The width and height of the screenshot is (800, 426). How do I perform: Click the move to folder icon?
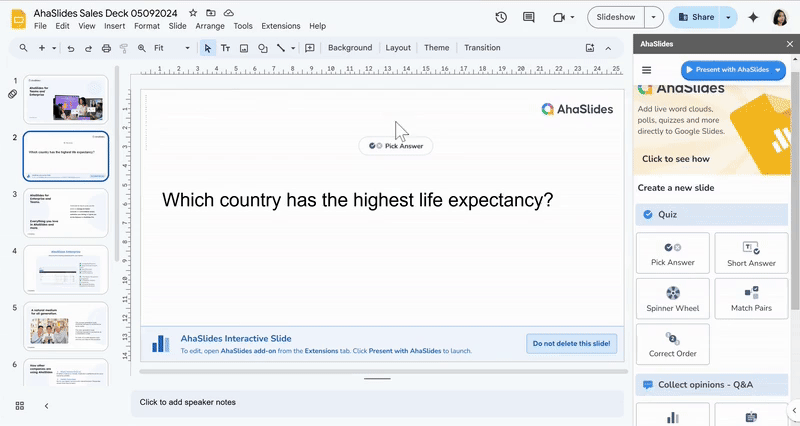[211, 13]
